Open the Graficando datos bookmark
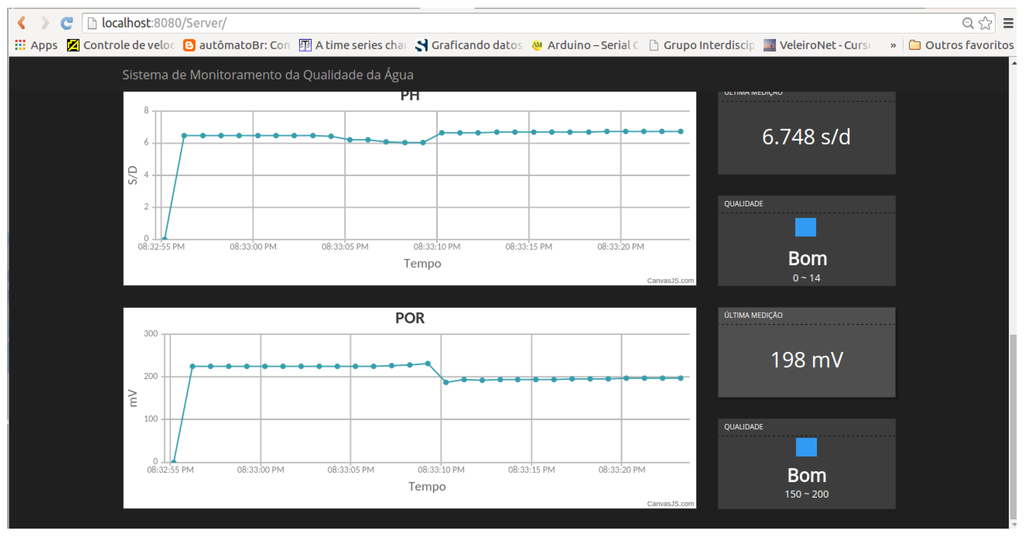 point(468,45)
